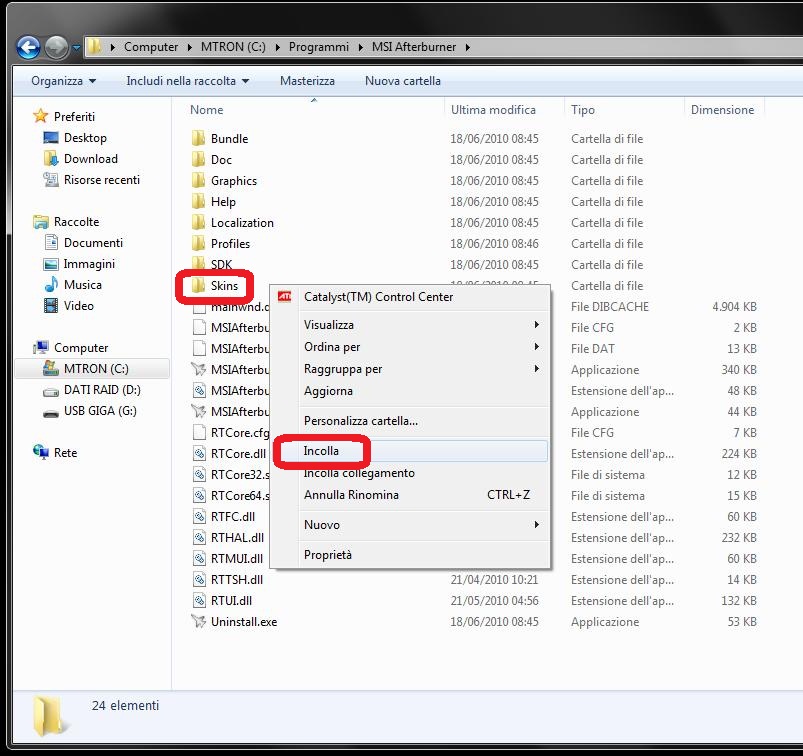The height and width of the screenshot is (756, 803).
Task: Select DATI RAID (D:) in the navigation tree
Action: 102,390
